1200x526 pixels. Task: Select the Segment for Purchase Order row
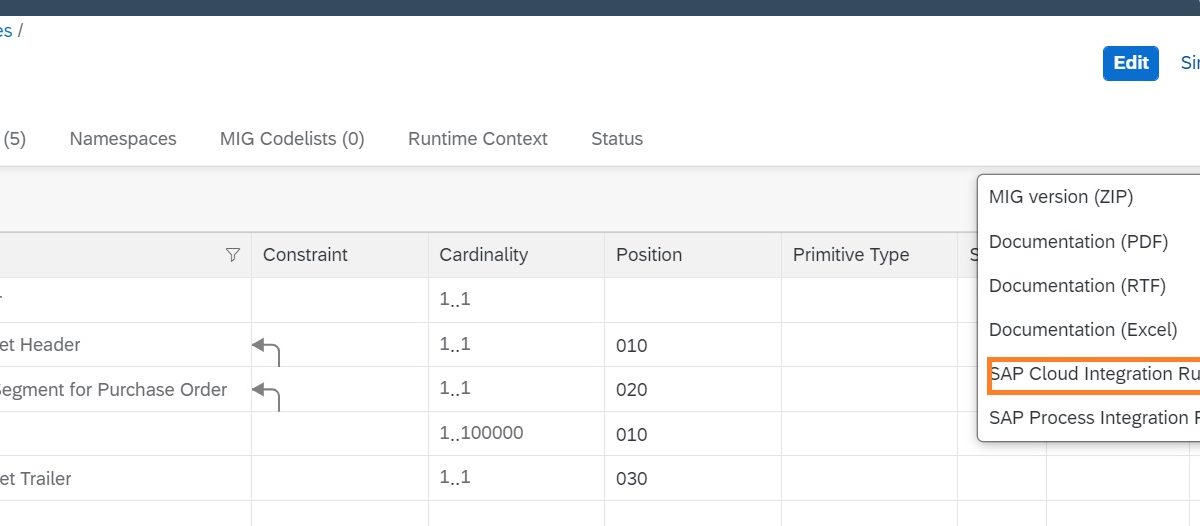coord(113,390)
